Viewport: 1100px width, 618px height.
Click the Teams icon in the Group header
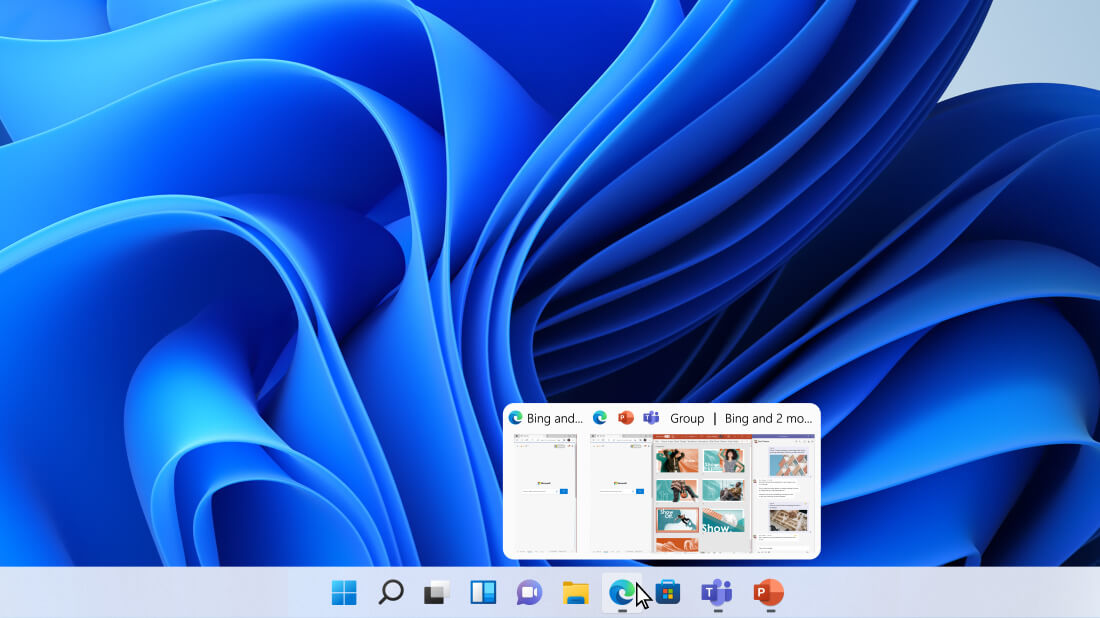[x=651, y=418]
